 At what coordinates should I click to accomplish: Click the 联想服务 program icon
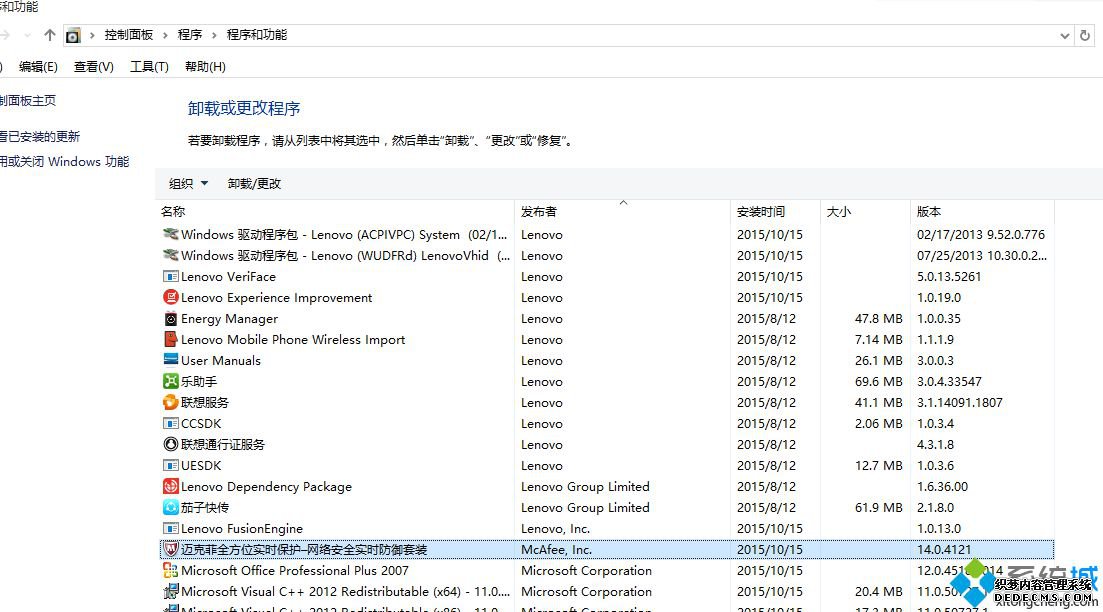coord(170,402)
